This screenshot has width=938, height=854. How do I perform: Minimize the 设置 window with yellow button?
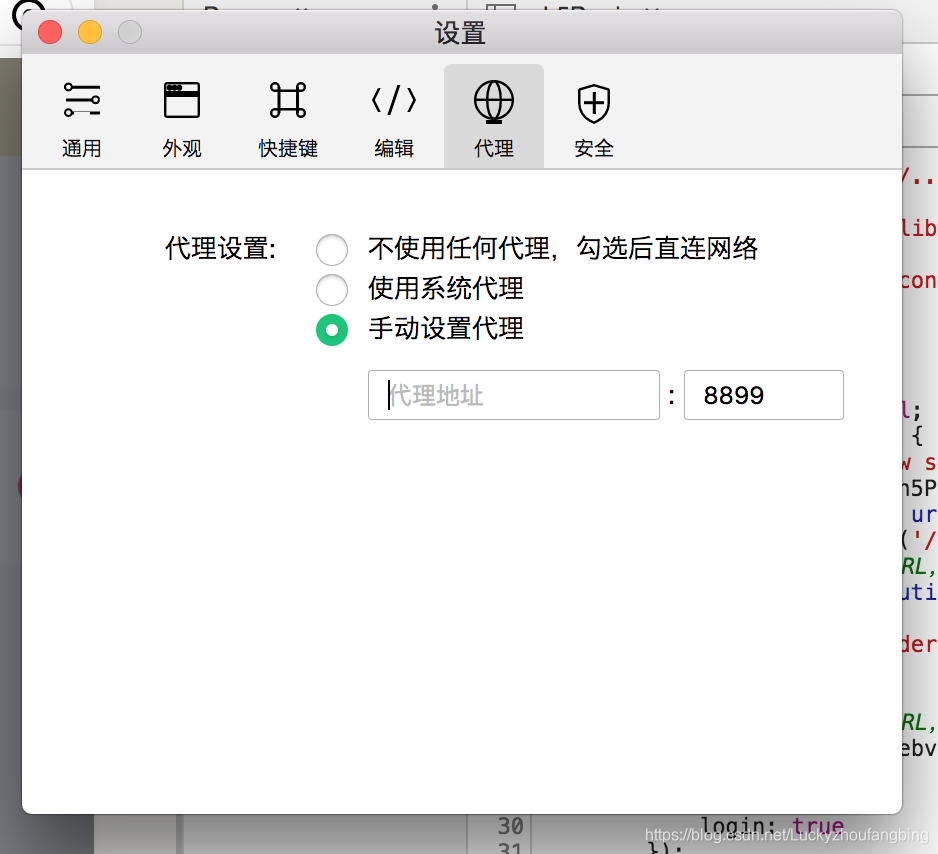[x=90, y=32]
